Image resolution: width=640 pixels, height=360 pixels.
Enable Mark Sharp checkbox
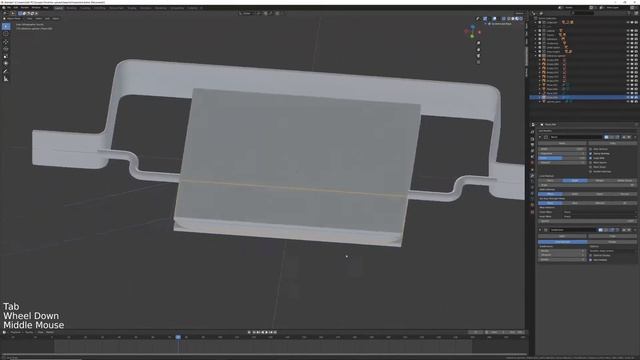pyautogui.click(x=591, y=167)
